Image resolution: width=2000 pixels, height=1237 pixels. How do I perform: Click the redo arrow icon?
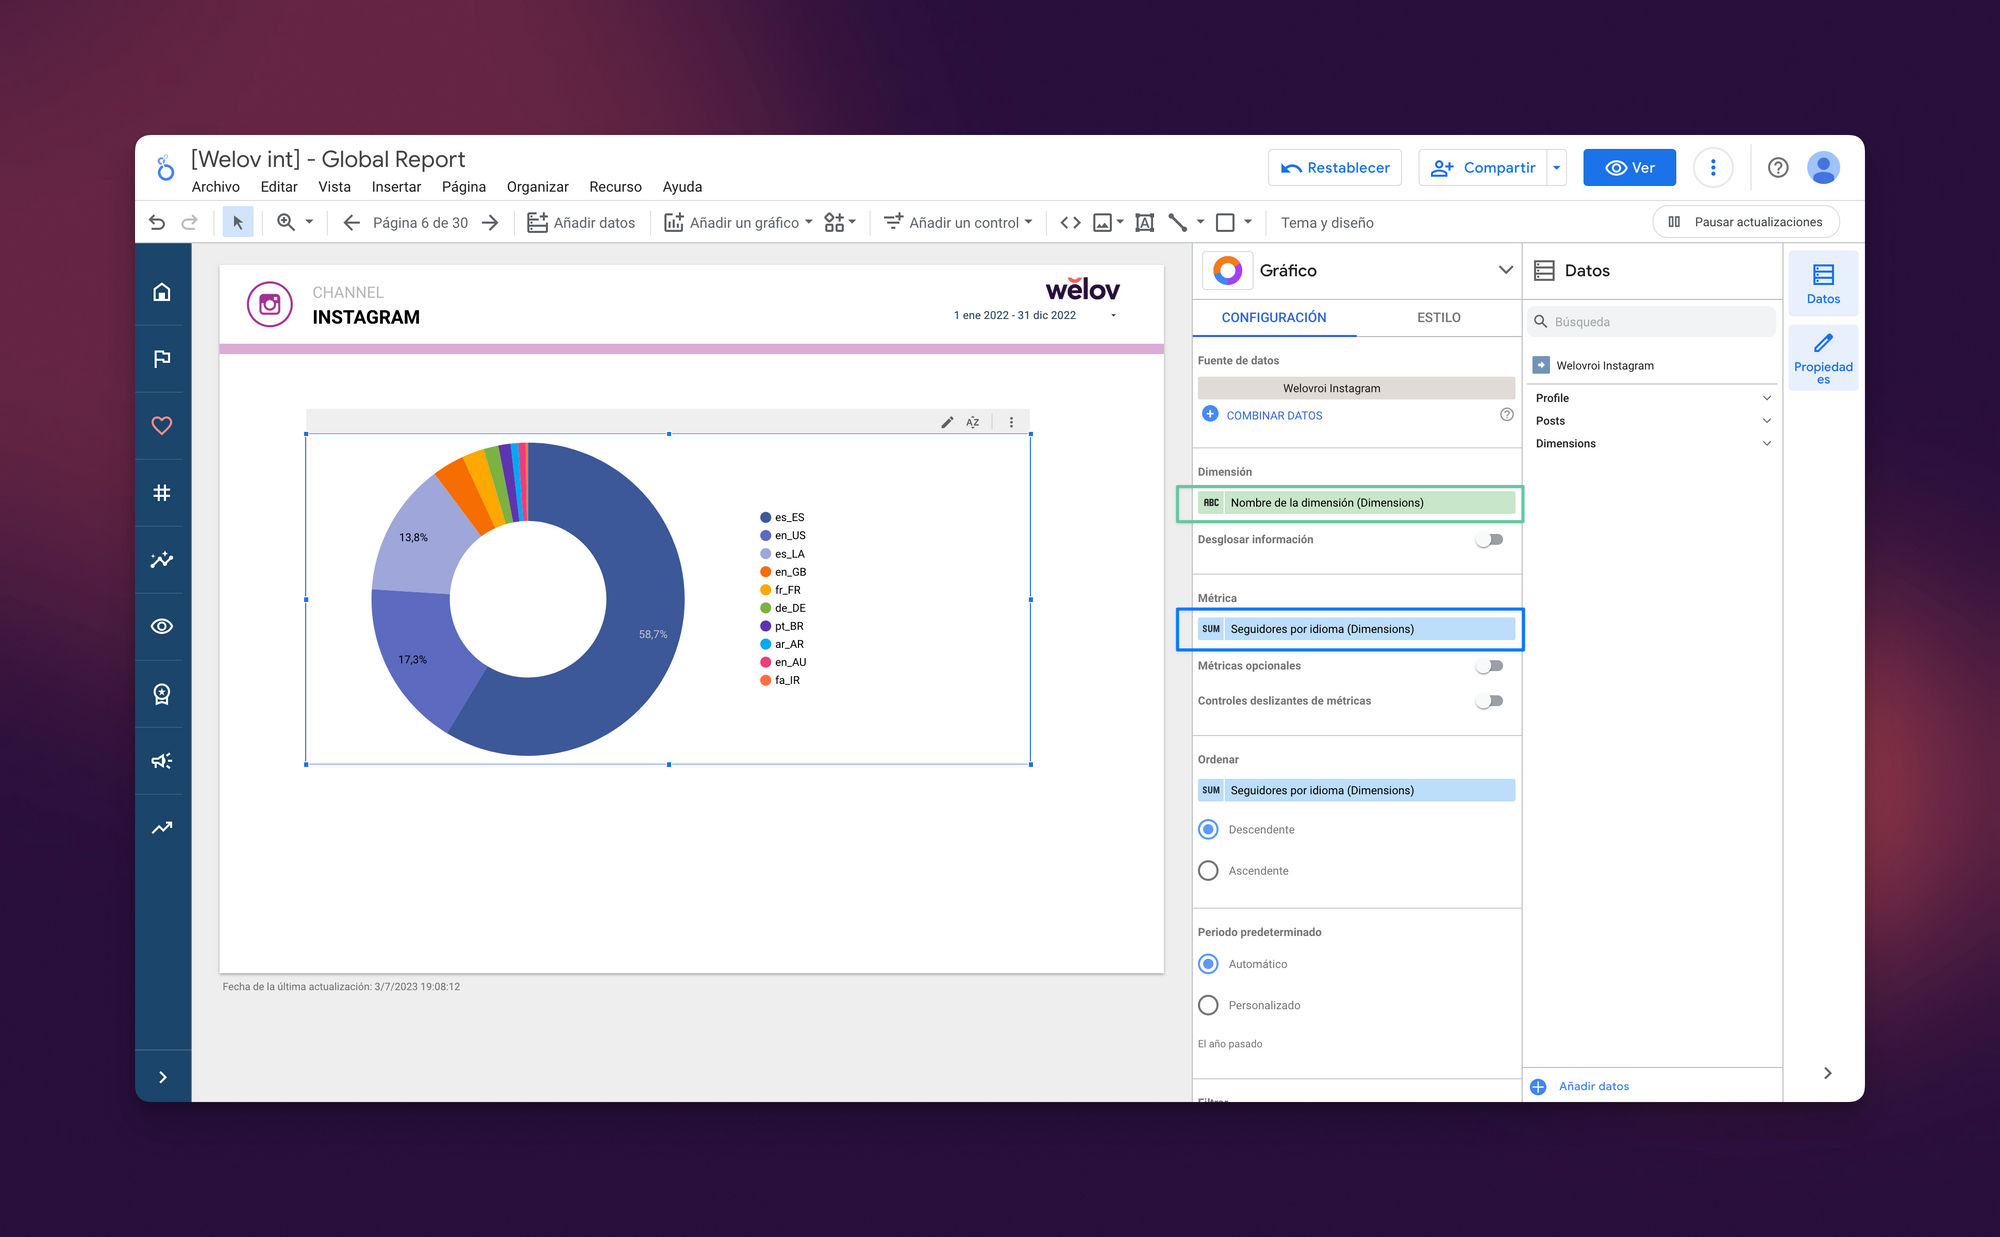[x=189, y=222]
